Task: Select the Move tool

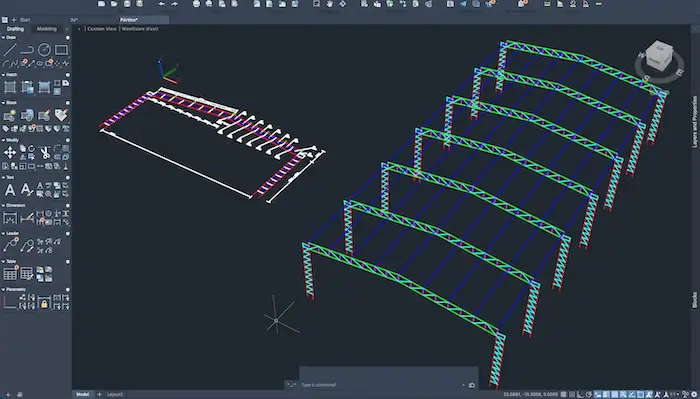Action: pyautogui.click(x=10, y=153)
